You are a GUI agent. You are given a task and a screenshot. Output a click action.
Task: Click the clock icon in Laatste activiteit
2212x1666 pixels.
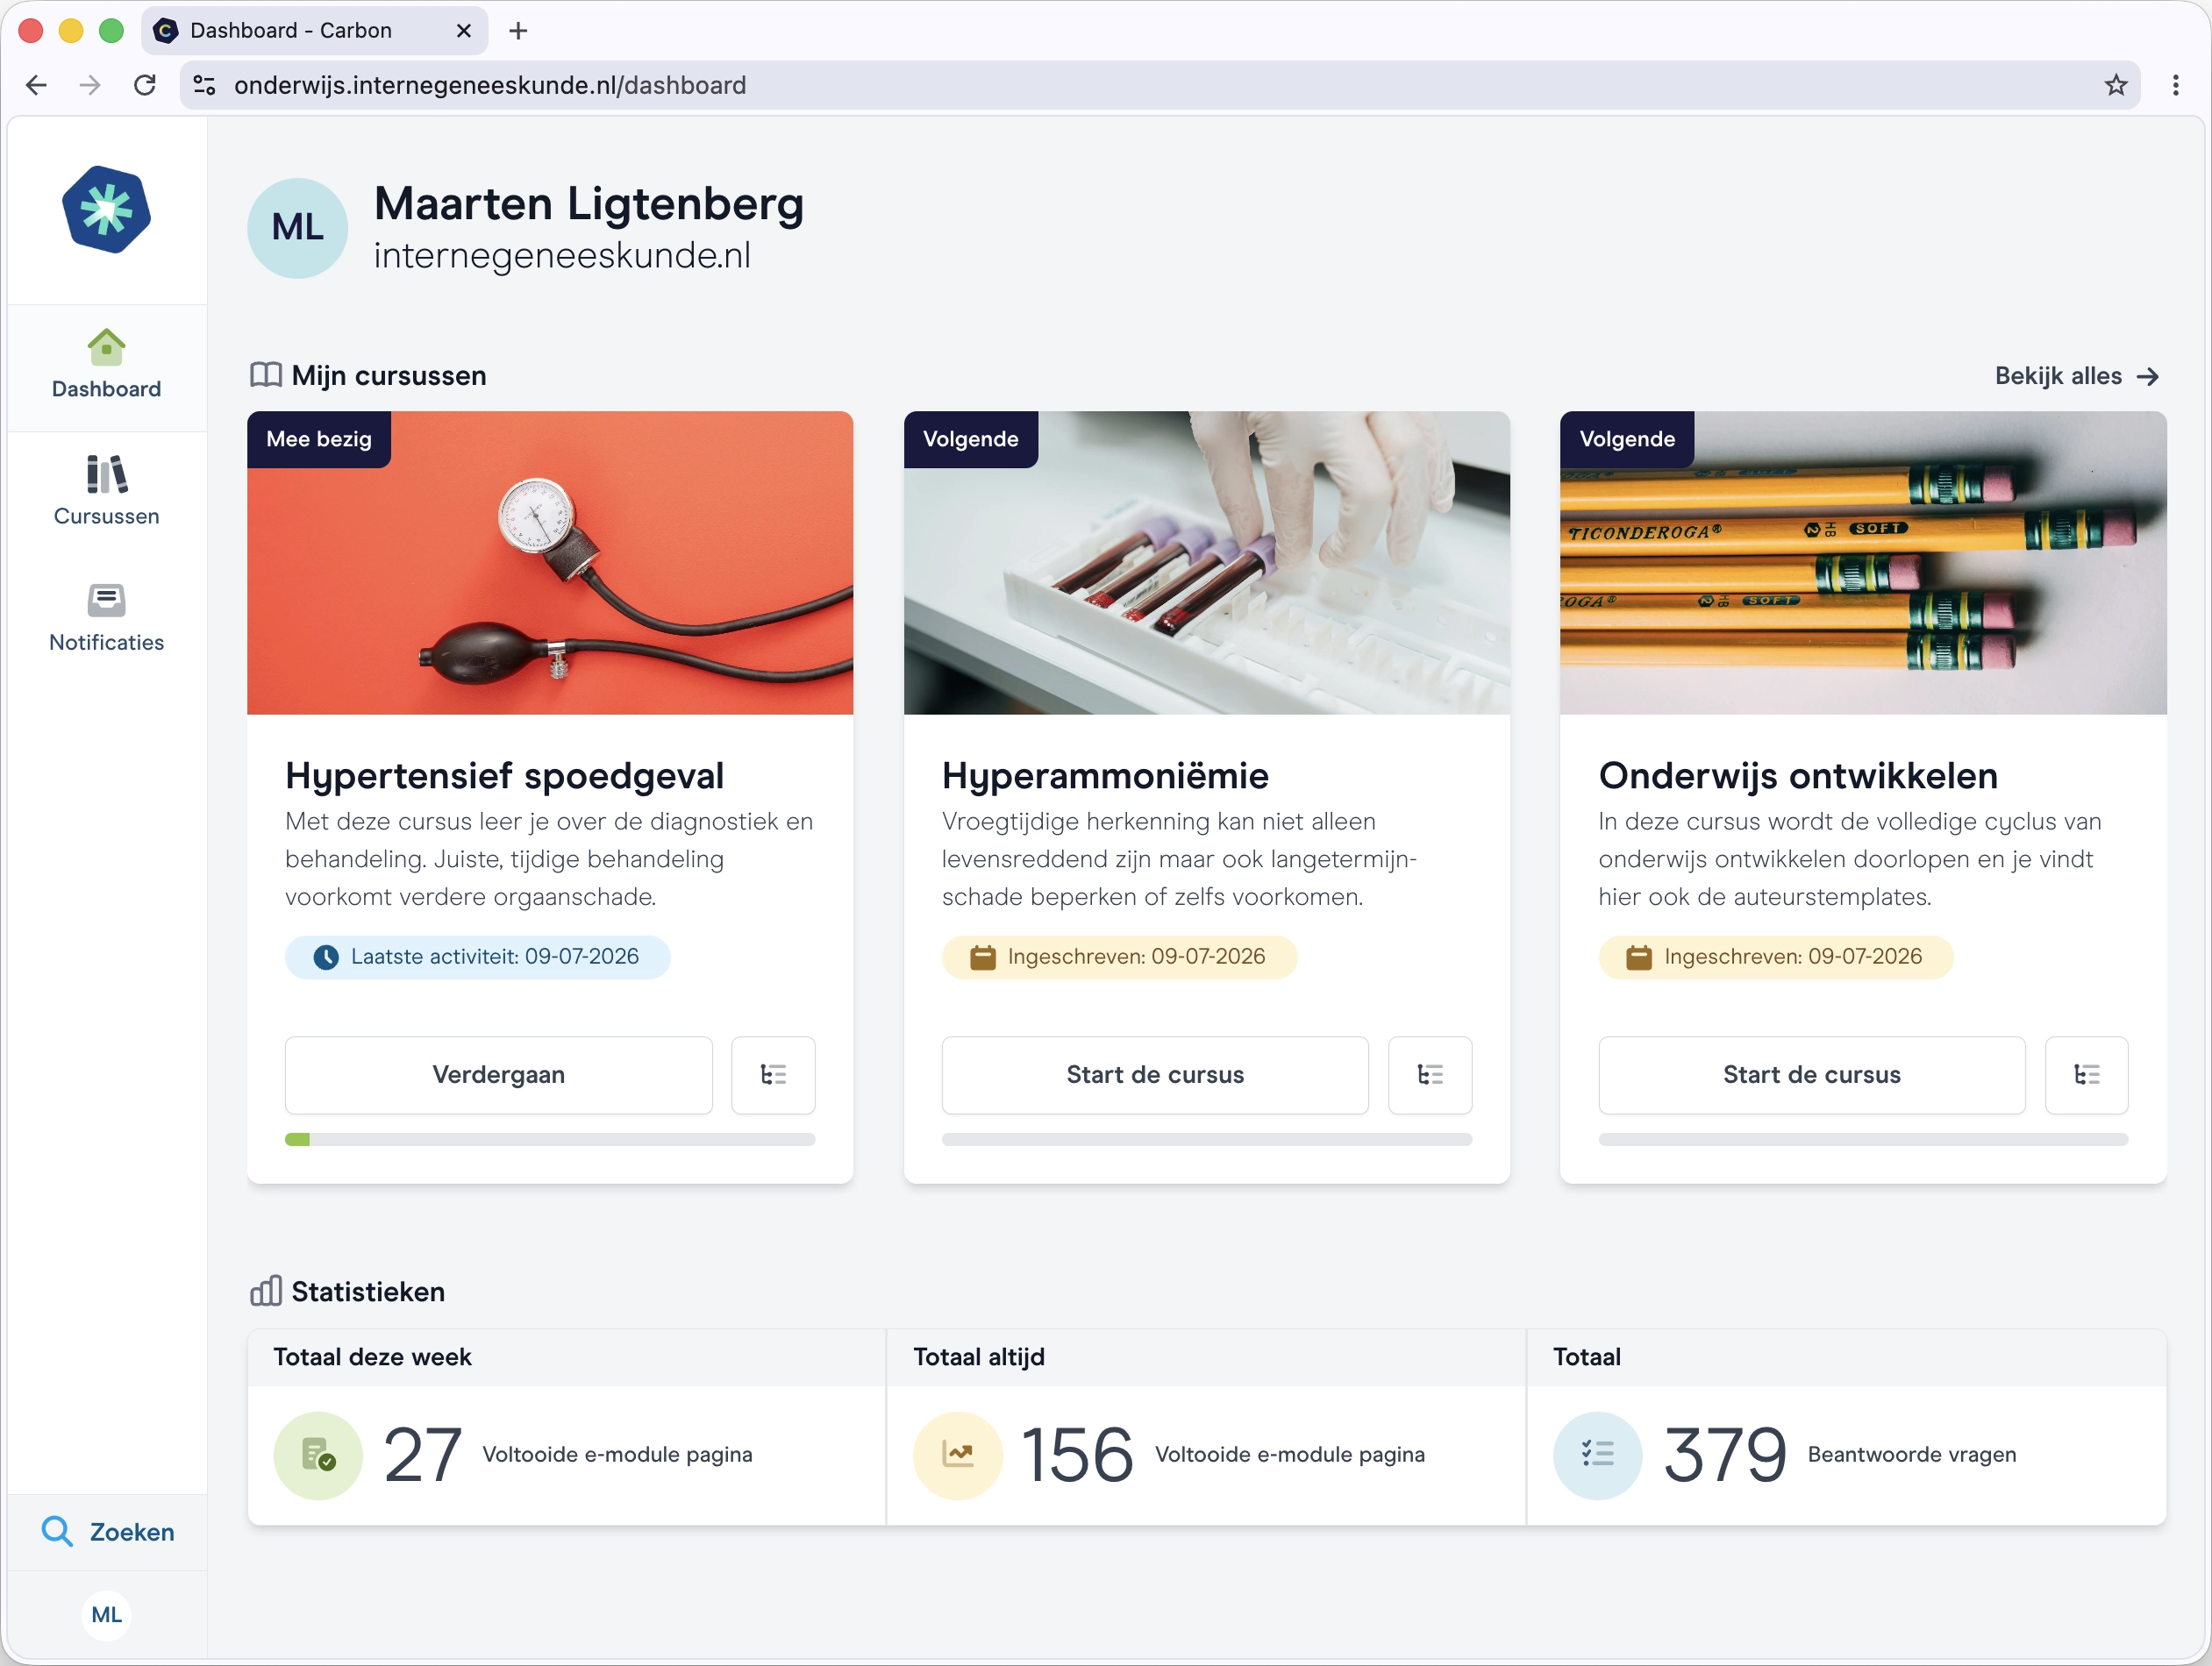pos(326,957)
